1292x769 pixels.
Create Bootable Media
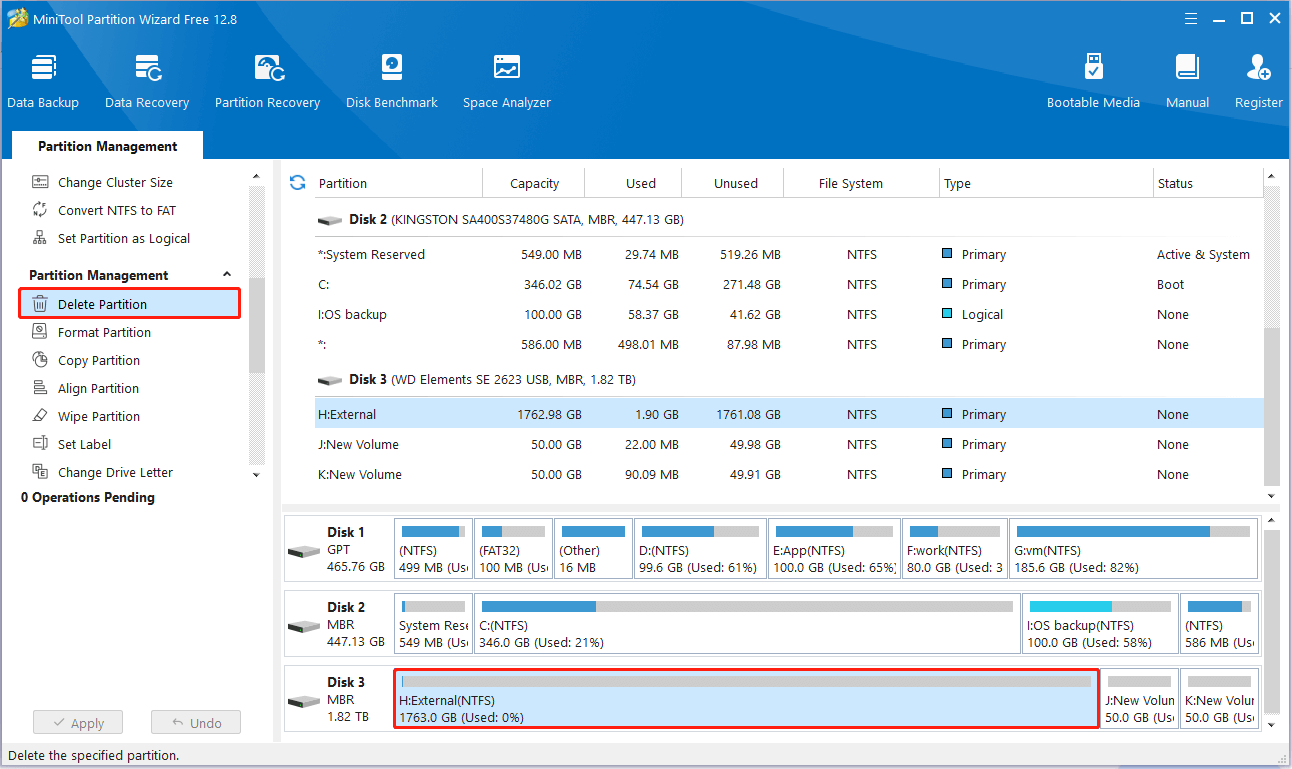point(1093,82)
